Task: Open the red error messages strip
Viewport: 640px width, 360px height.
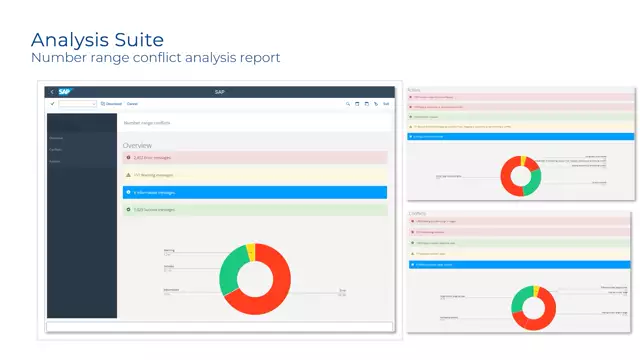Action: pyautogui.click(x=255, y=158)
